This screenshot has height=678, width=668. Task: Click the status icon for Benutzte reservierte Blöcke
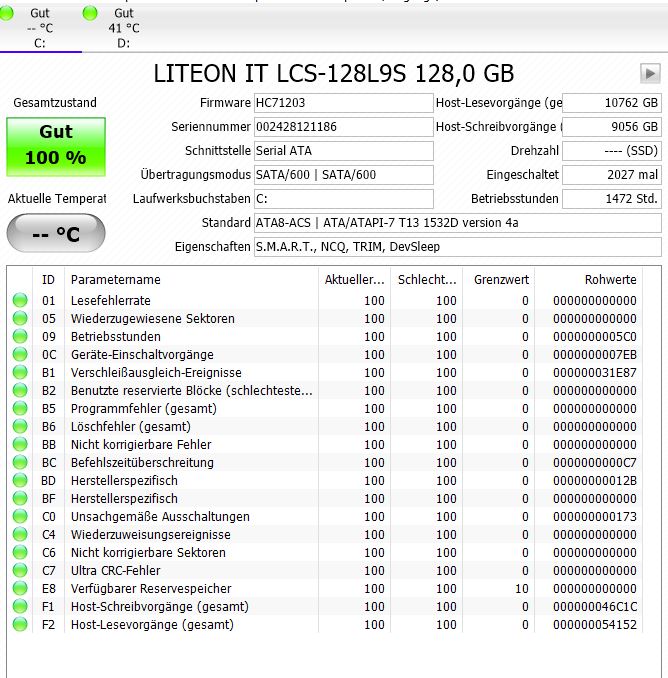pos(20,390)
